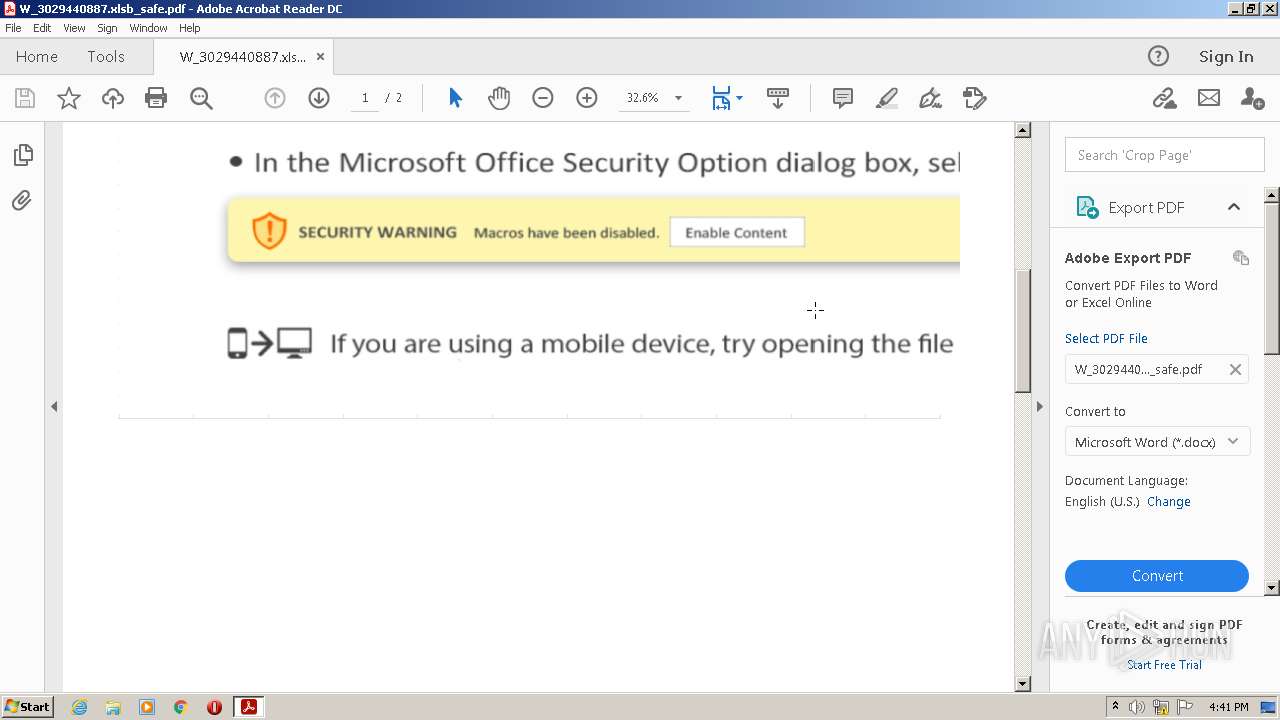This screenshot has height=720, width=1280.
Task: Go to next page arrow
Action: pyautogui.click(x=319, y=98)
